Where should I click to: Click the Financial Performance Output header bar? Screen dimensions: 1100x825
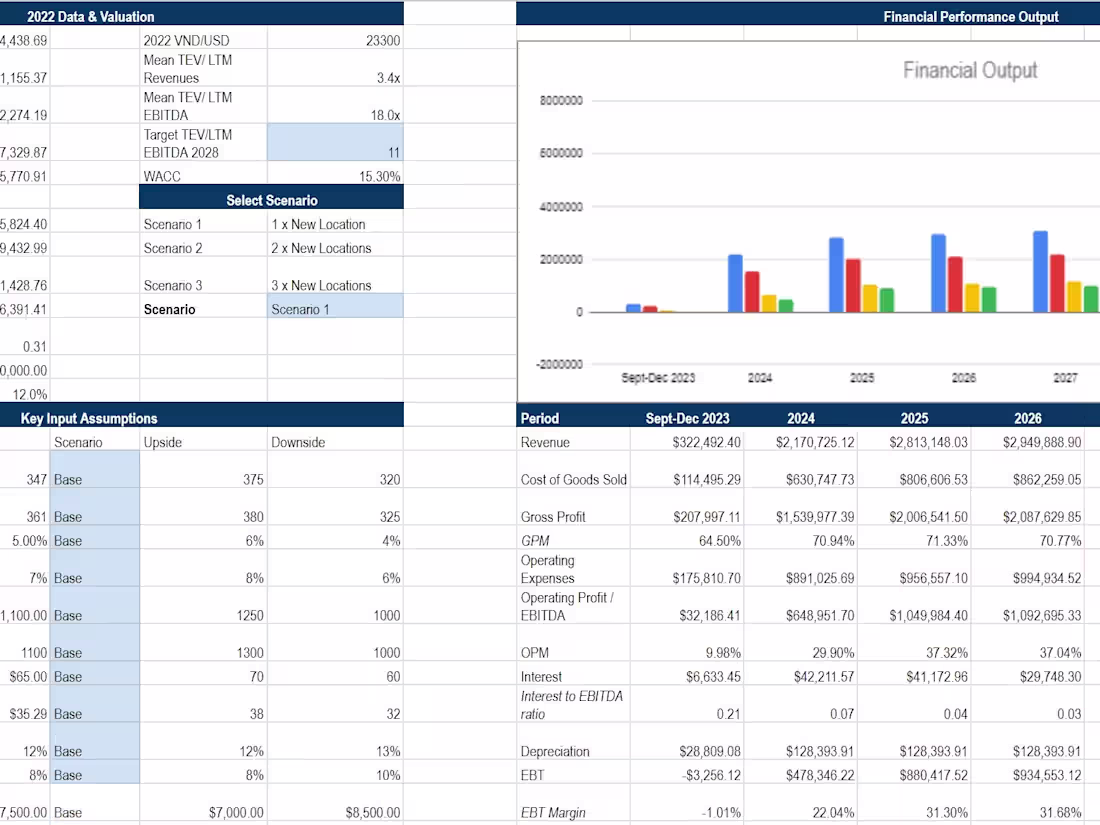click(x=968, y=16)
